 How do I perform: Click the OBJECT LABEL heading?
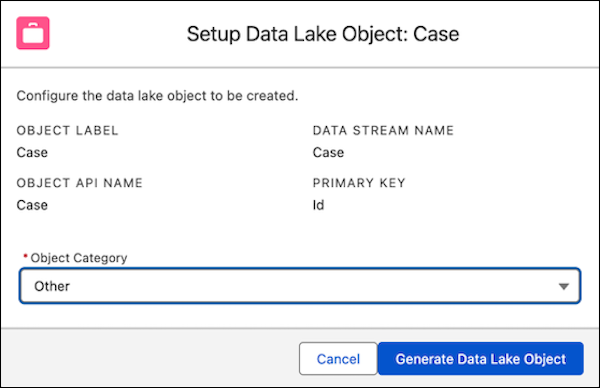(x=67, y=130)
